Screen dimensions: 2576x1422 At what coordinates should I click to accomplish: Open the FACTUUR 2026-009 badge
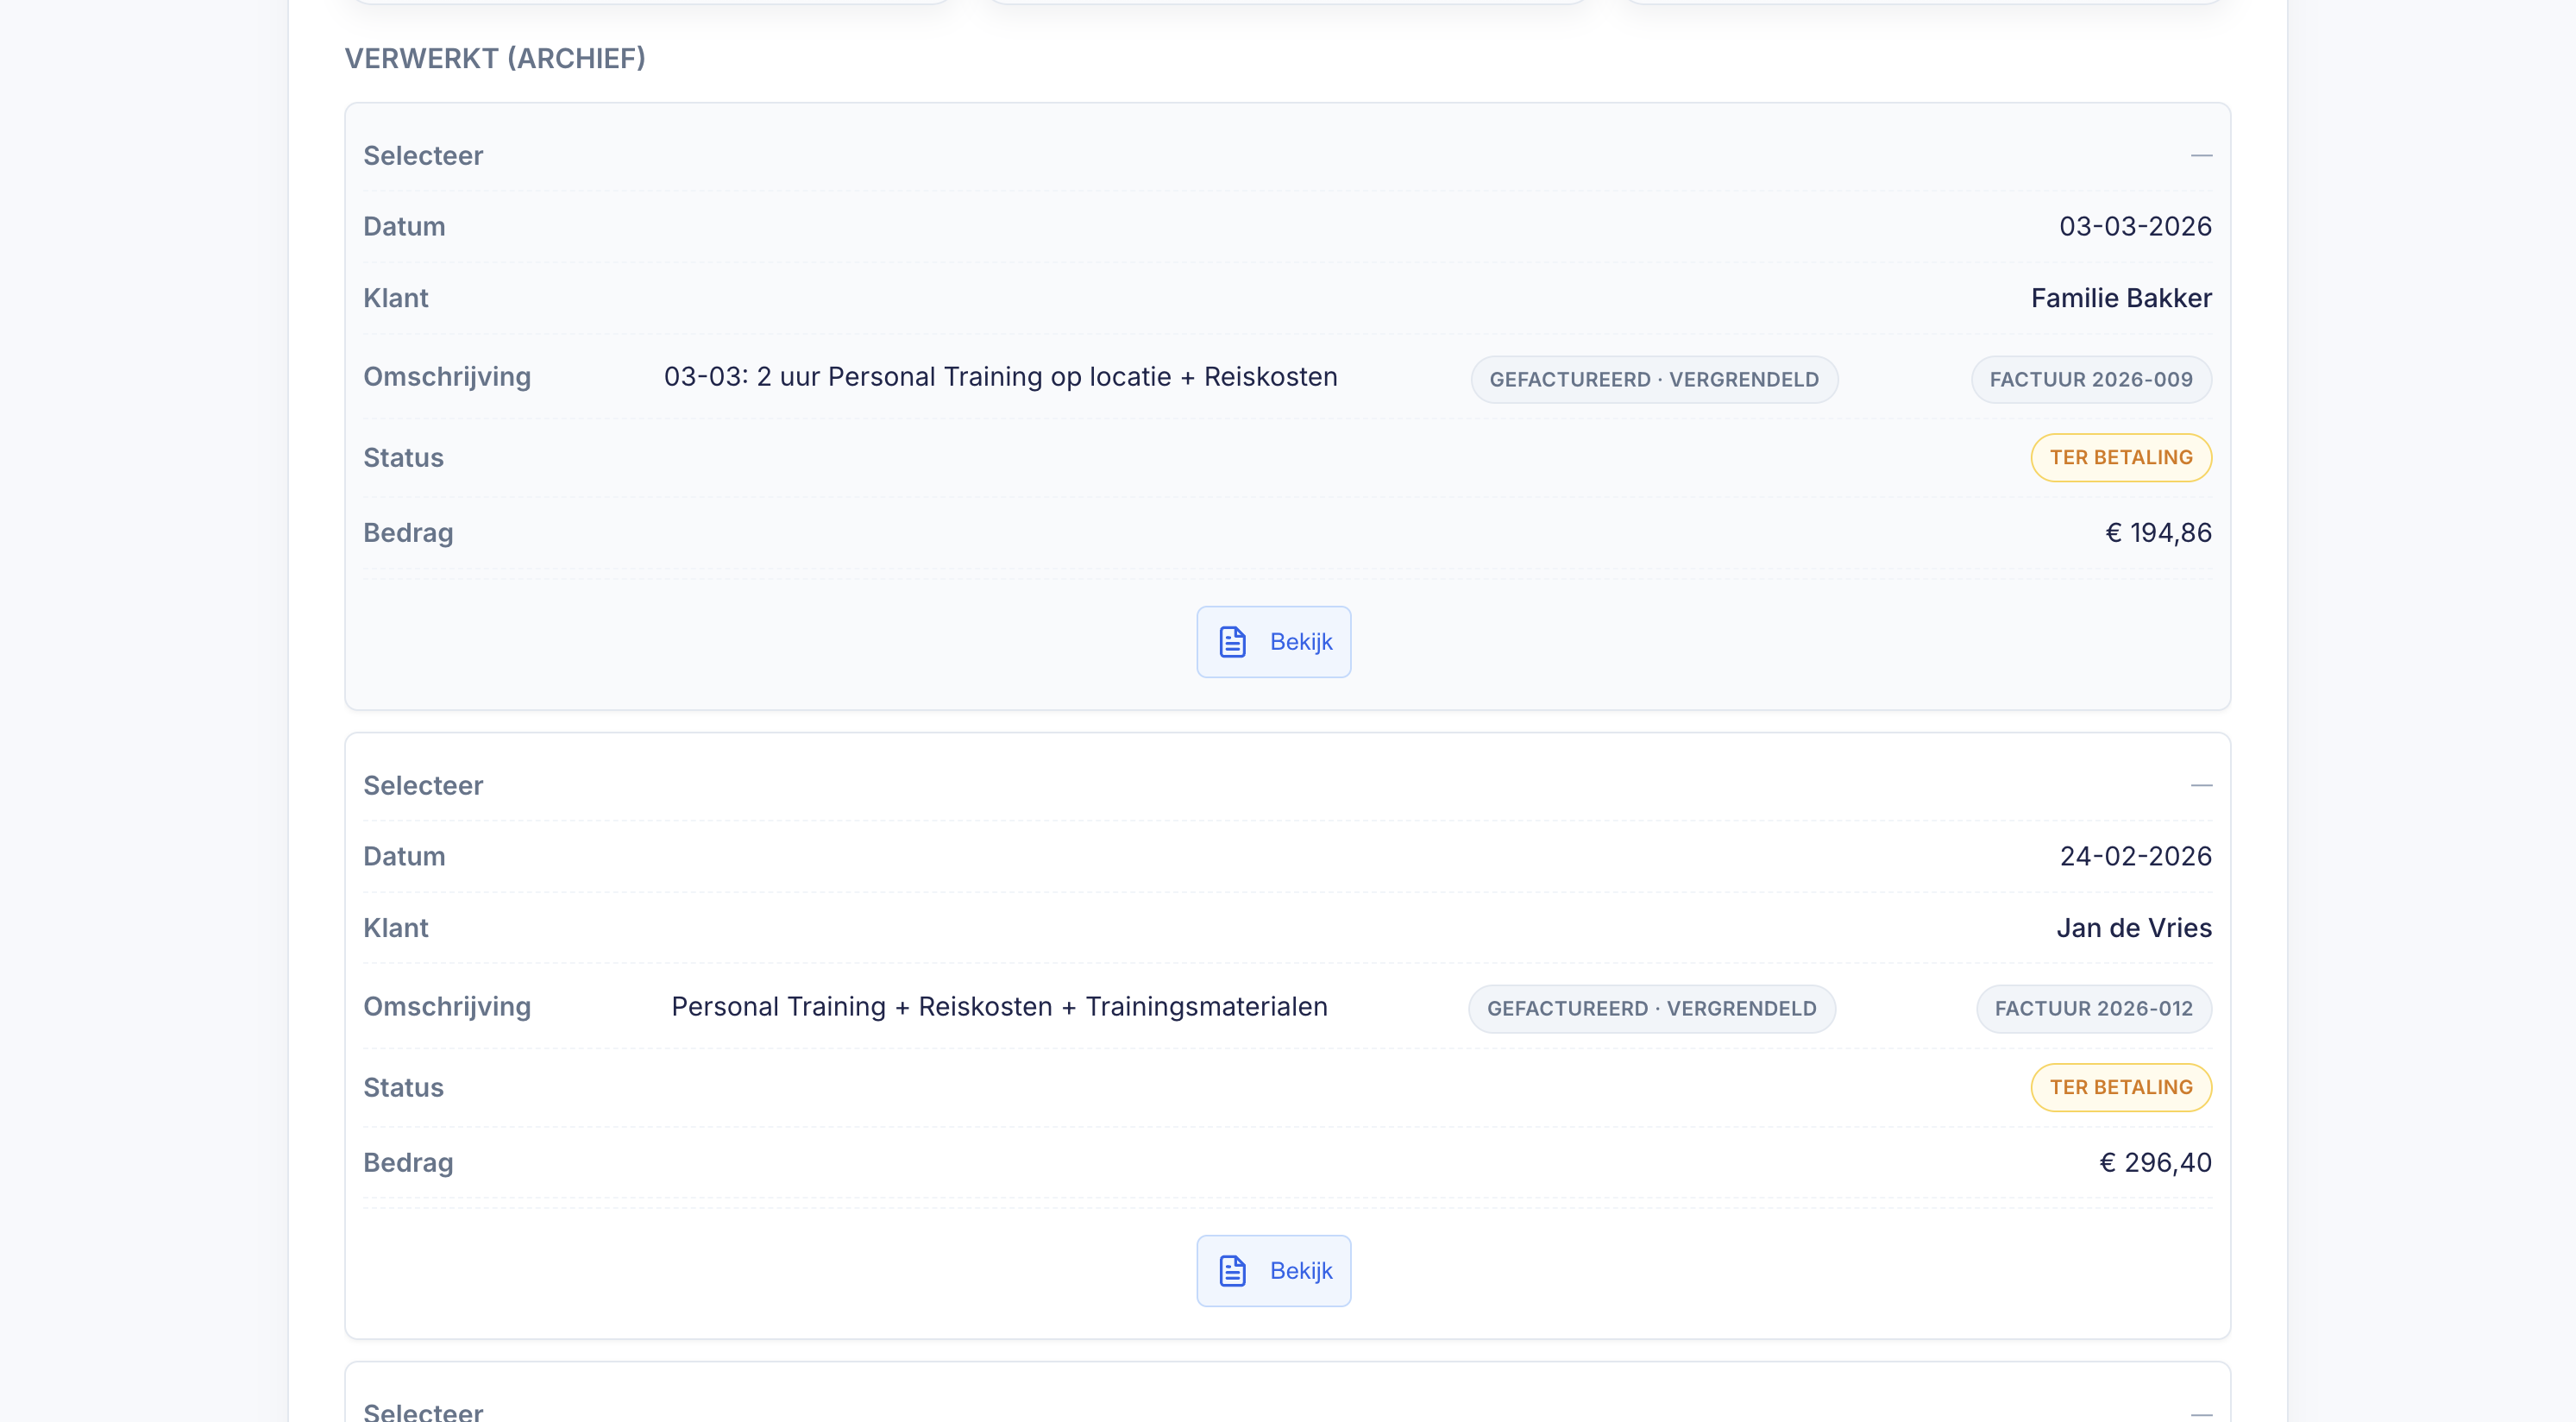click(2090, 380)
